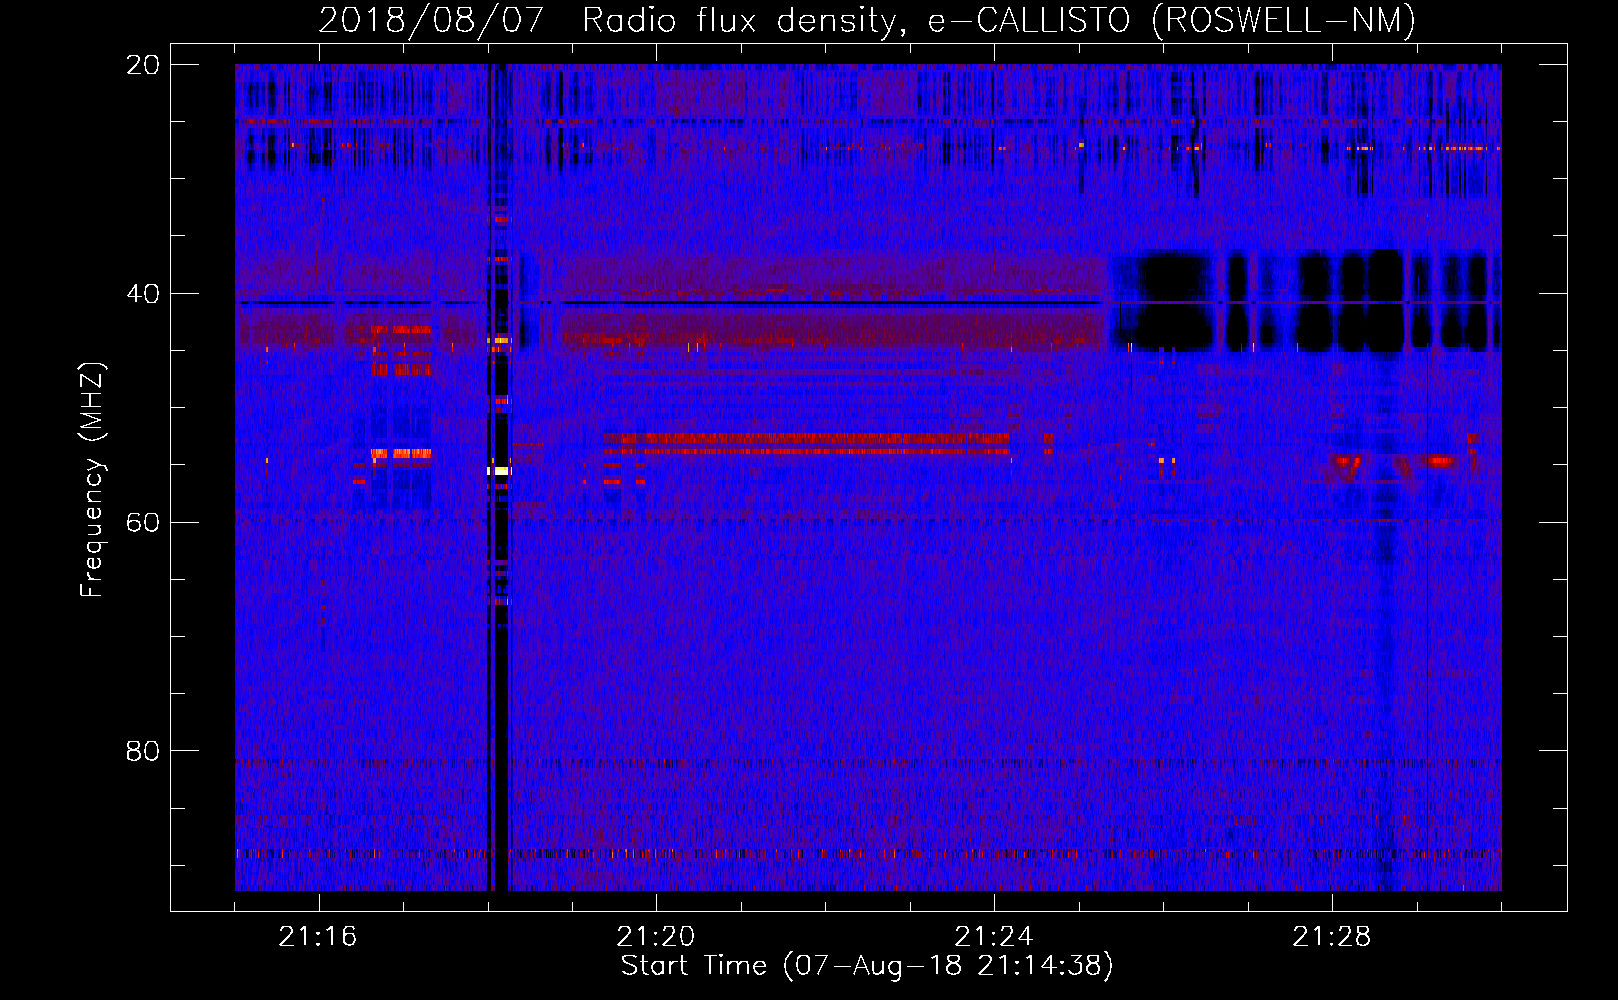Click the date "2018/08/07" in the title
Screen dimensions: 1618x1000
pos(431,21)
